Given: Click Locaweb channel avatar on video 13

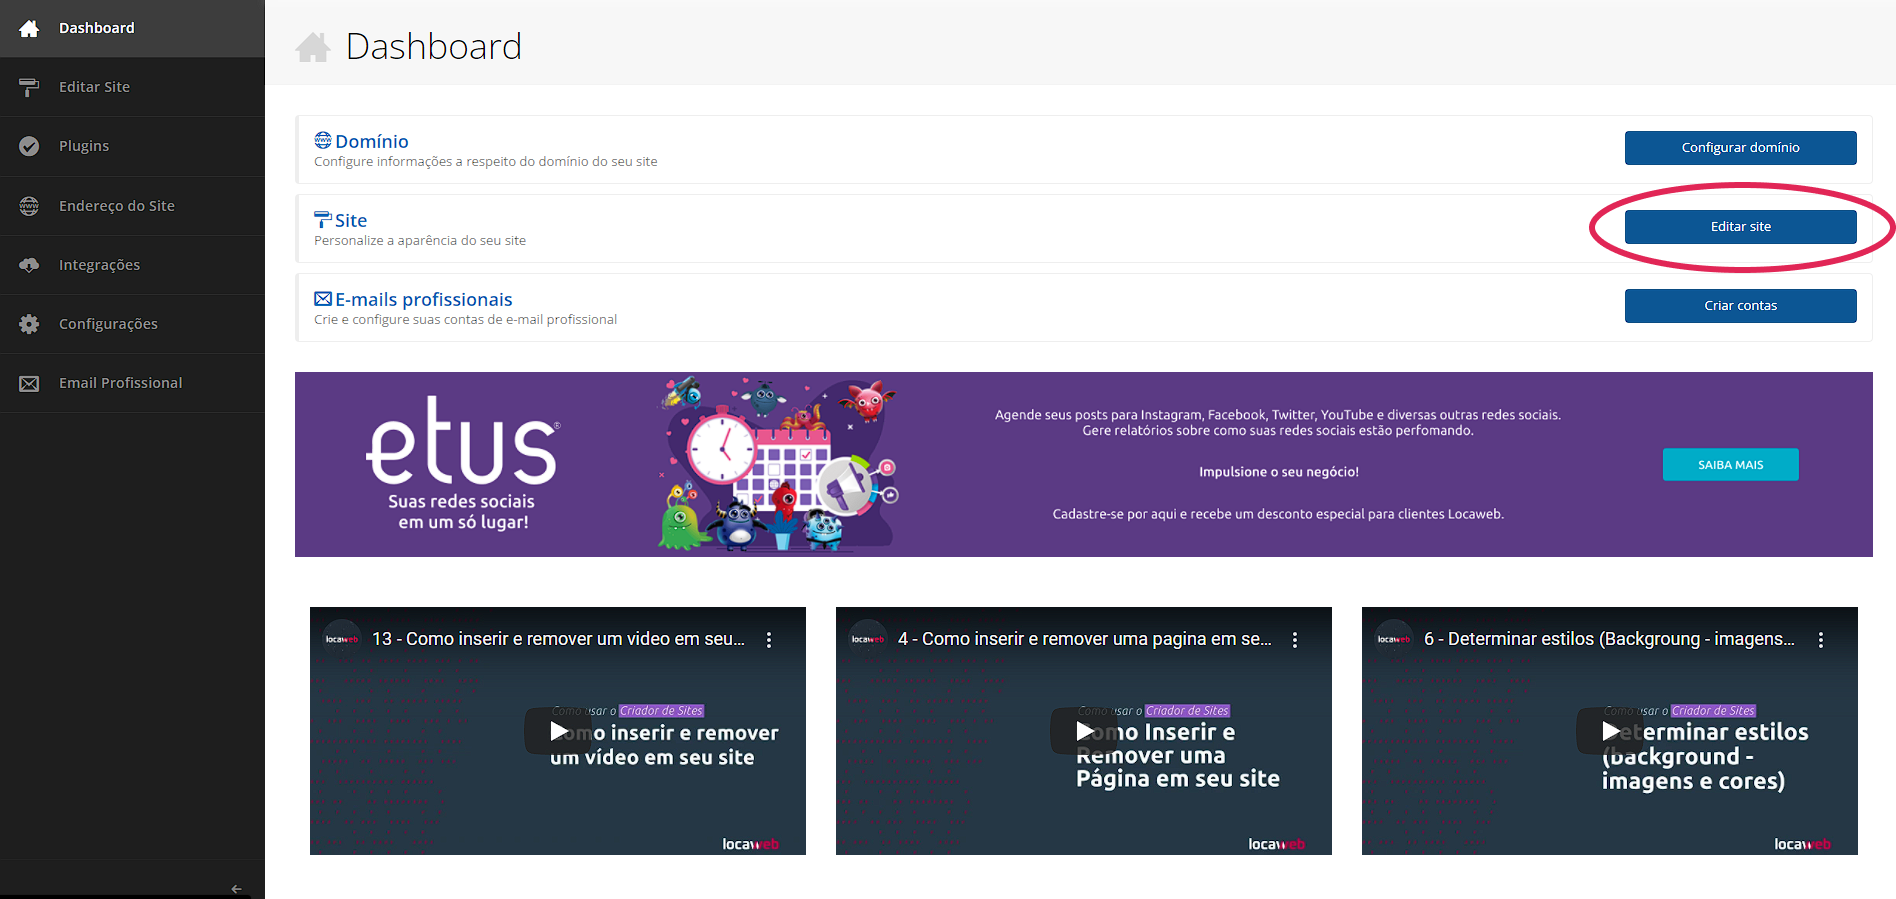Looking at the screenshot, I should coord(342,639).
